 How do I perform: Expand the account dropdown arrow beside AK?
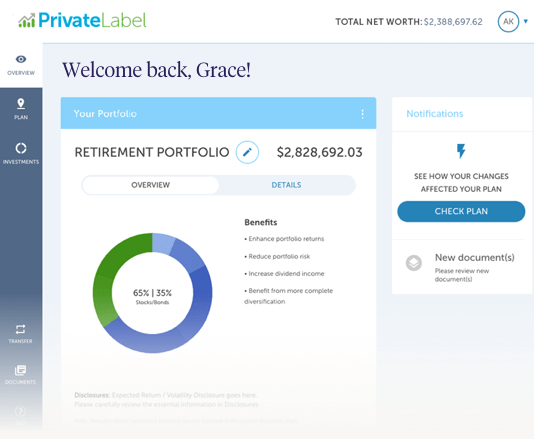526,21
